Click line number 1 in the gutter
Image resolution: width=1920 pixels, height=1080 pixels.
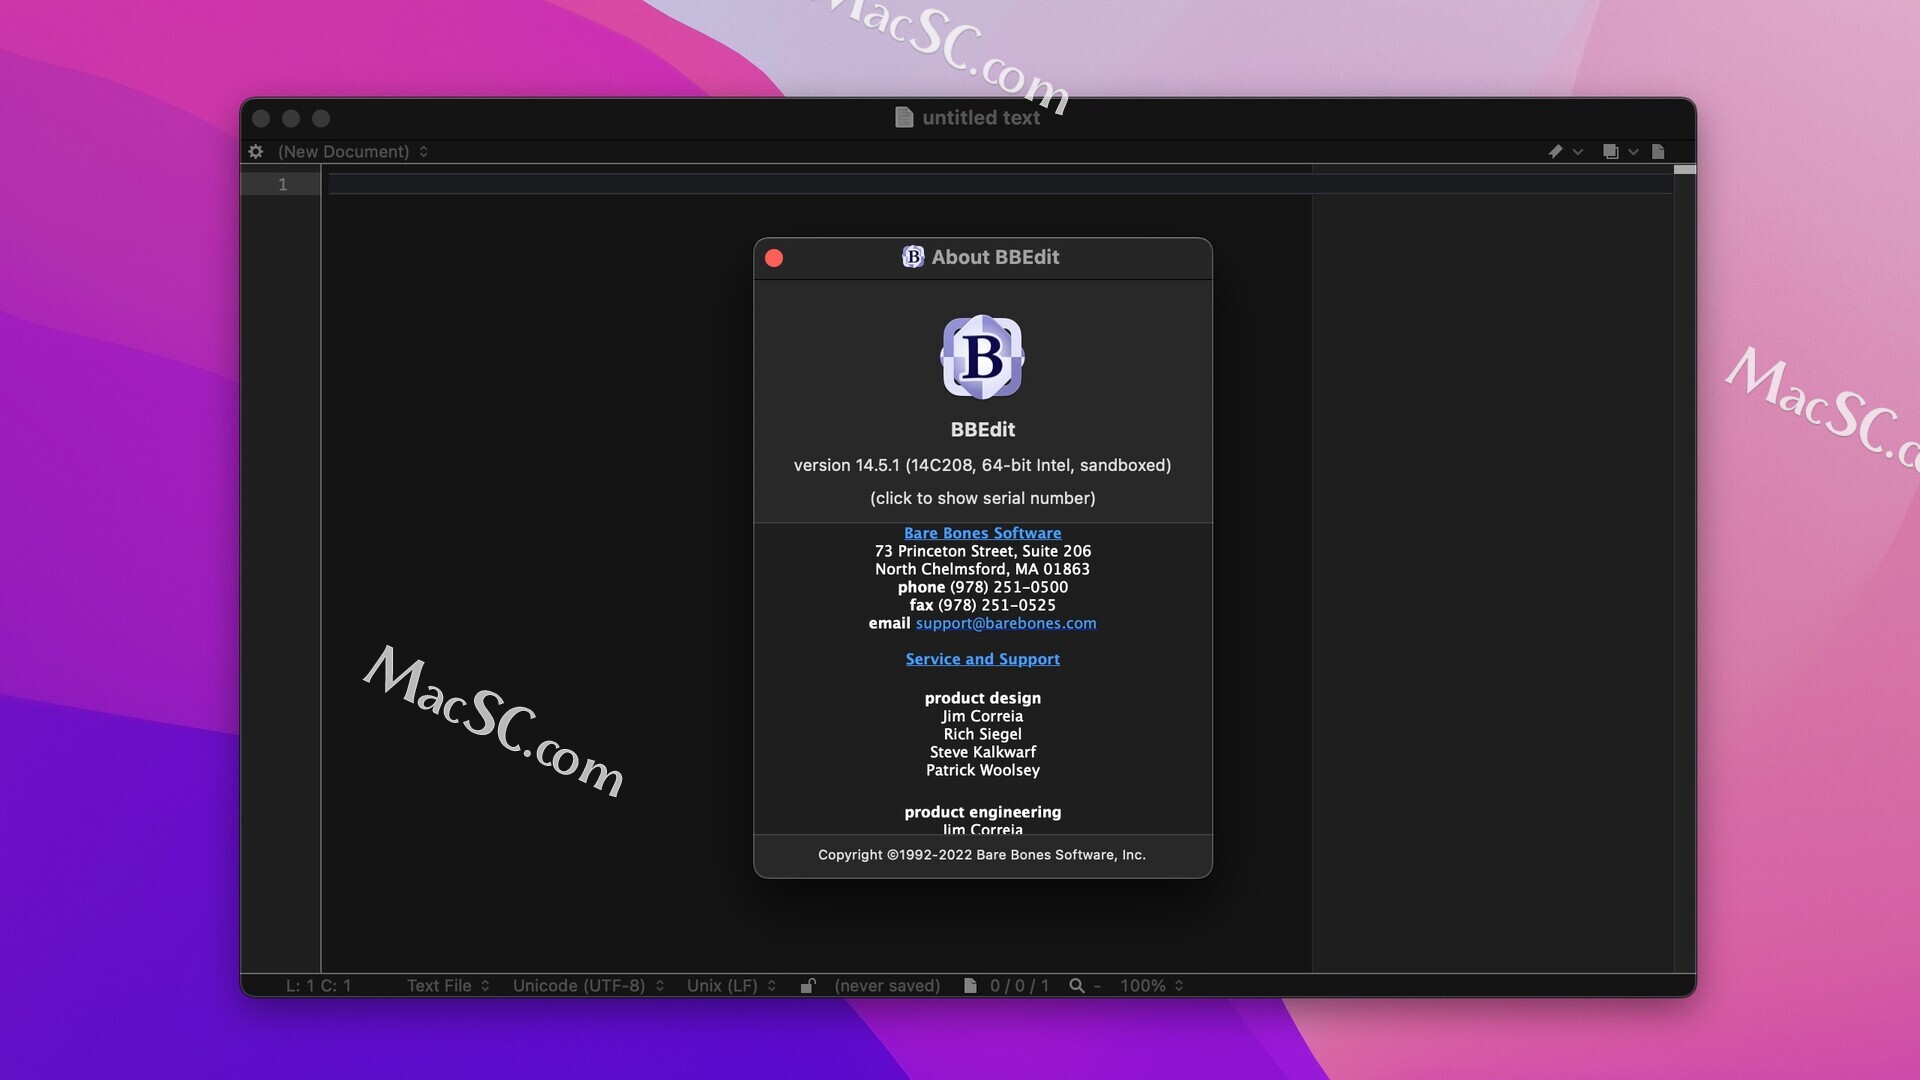click(283, 184)
